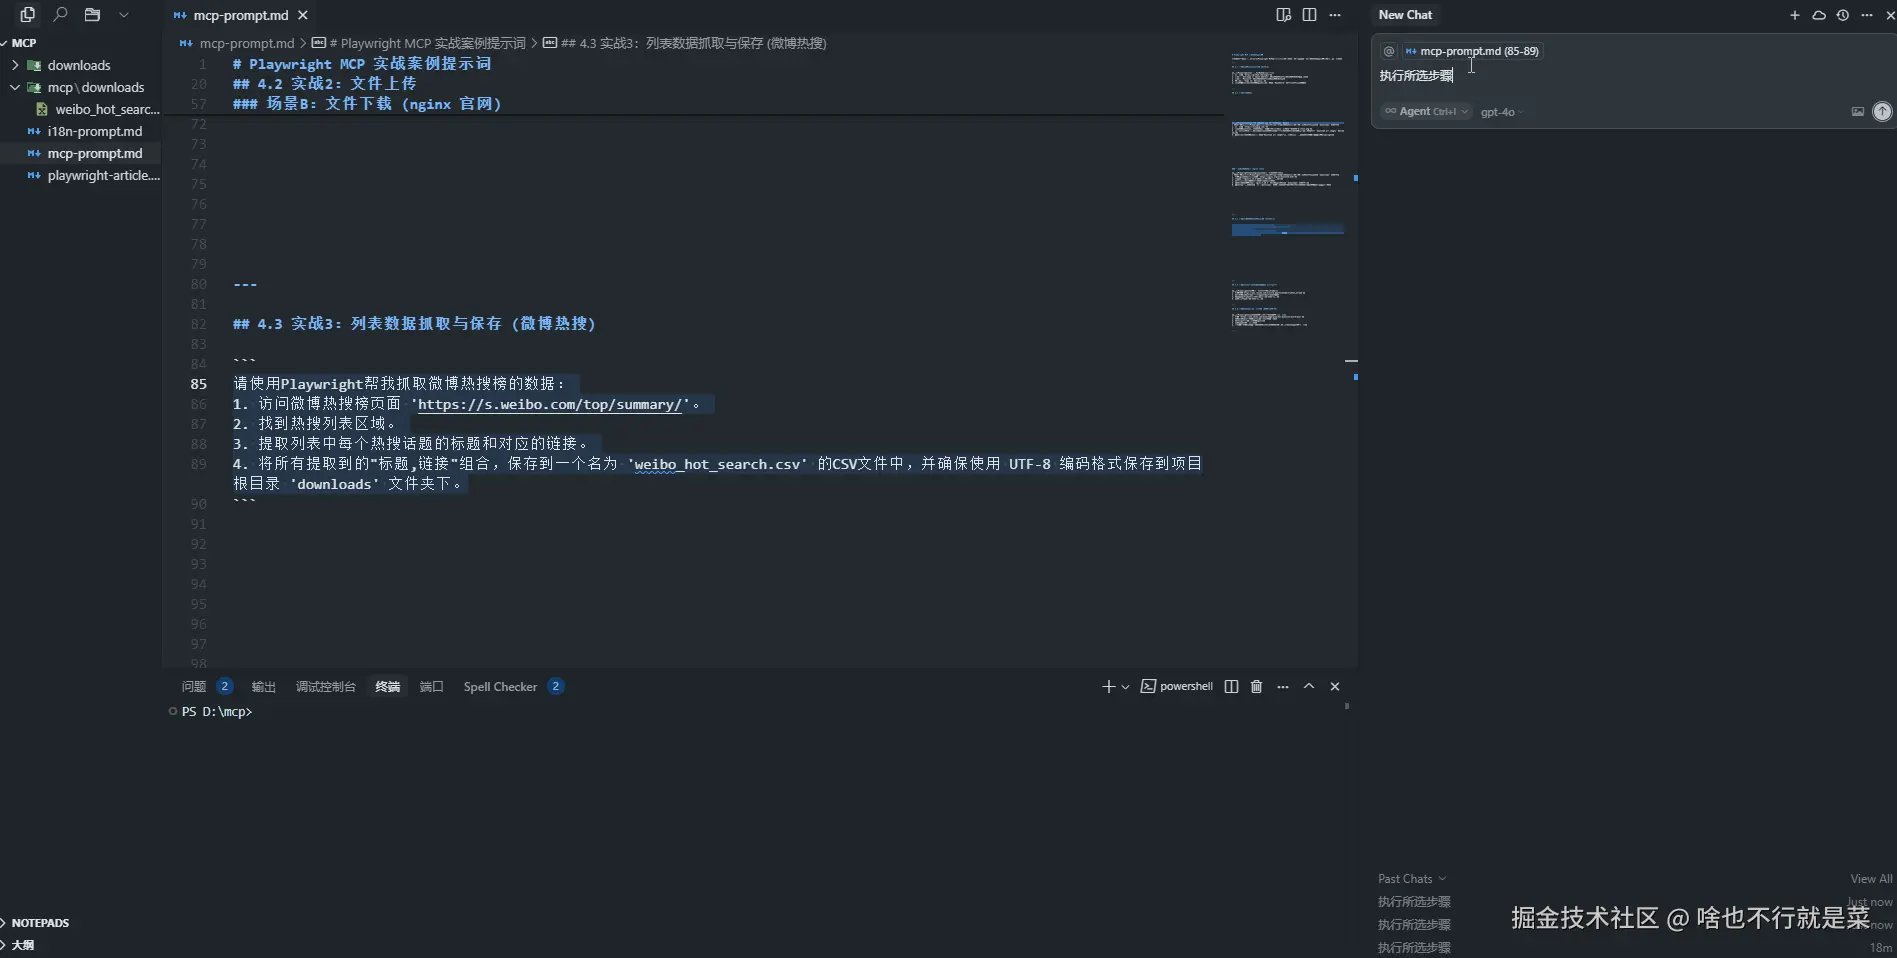
Task: Start a new chat with plus icon
Action: tap(1795, 15)
